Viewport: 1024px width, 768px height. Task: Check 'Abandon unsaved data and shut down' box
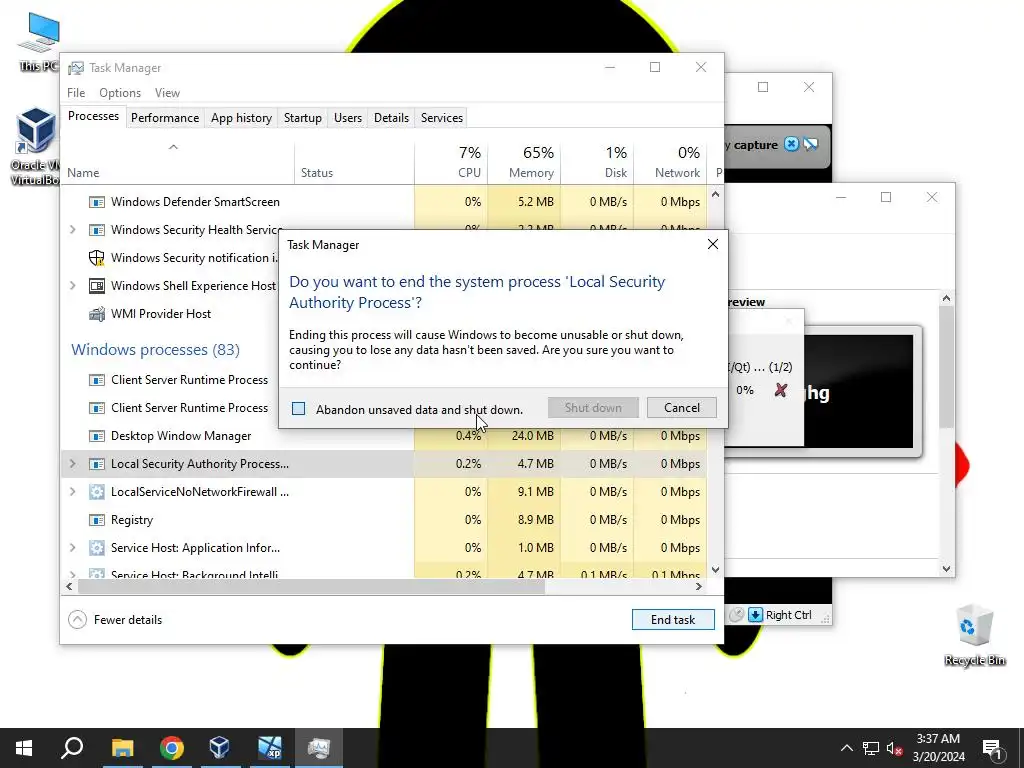[x=298, y=409]
